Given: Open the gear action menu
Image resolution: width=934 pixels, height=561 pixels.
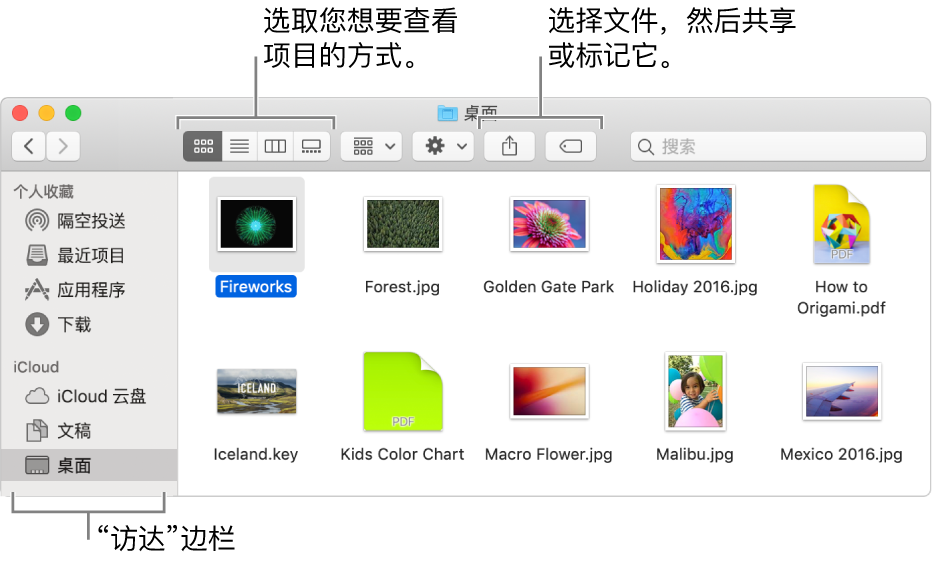Looking at the screenshot, I should coord(443,147).
